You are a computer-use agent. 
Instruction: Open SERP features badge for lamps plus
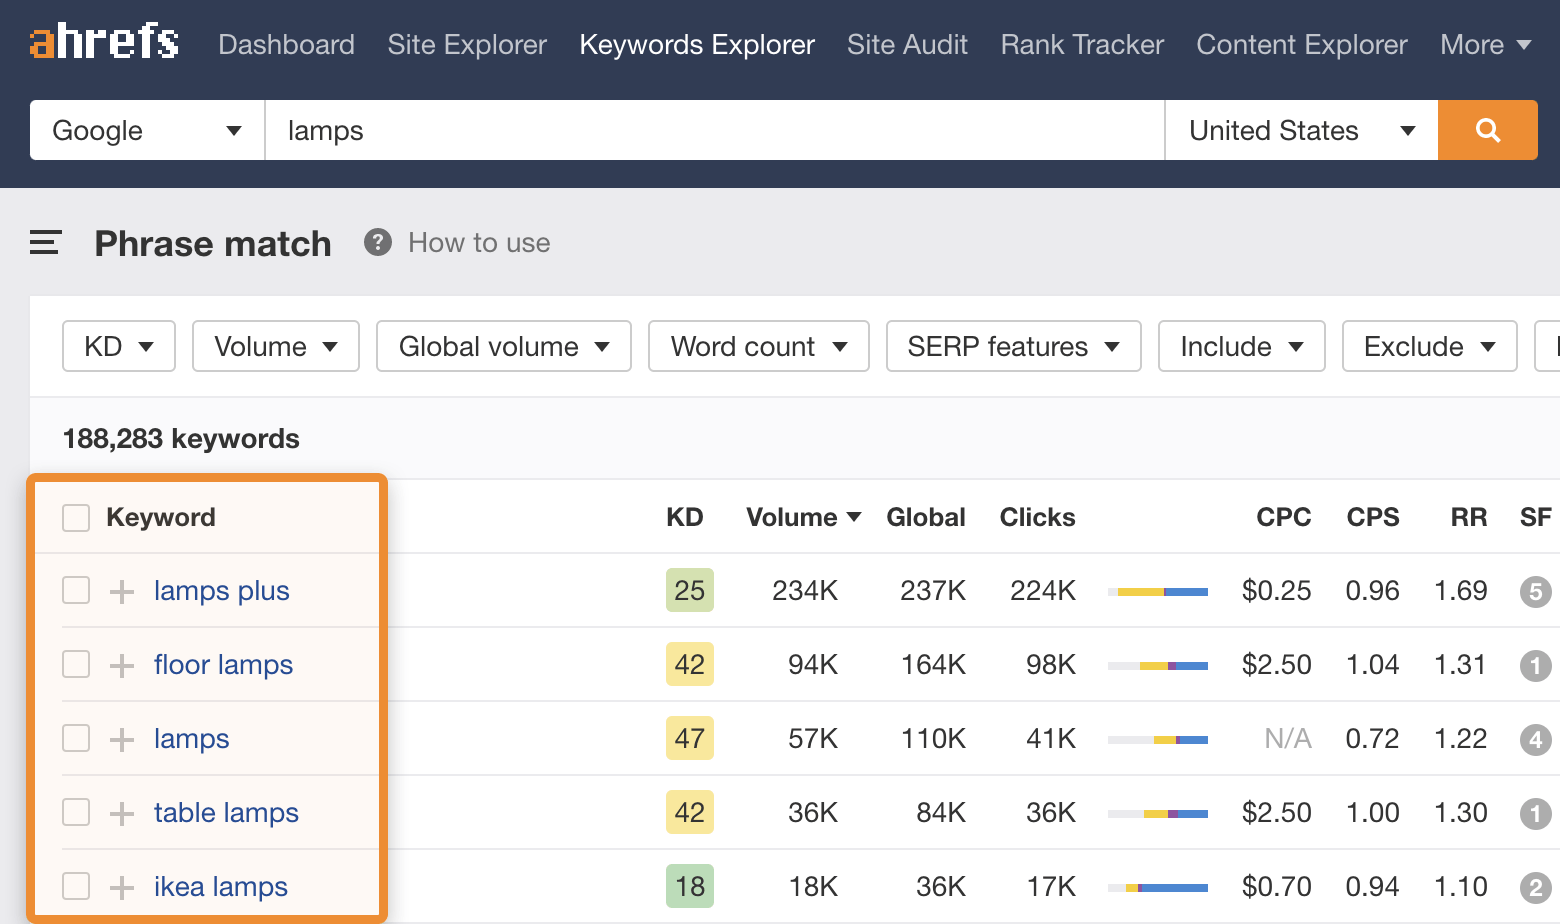1535,592
